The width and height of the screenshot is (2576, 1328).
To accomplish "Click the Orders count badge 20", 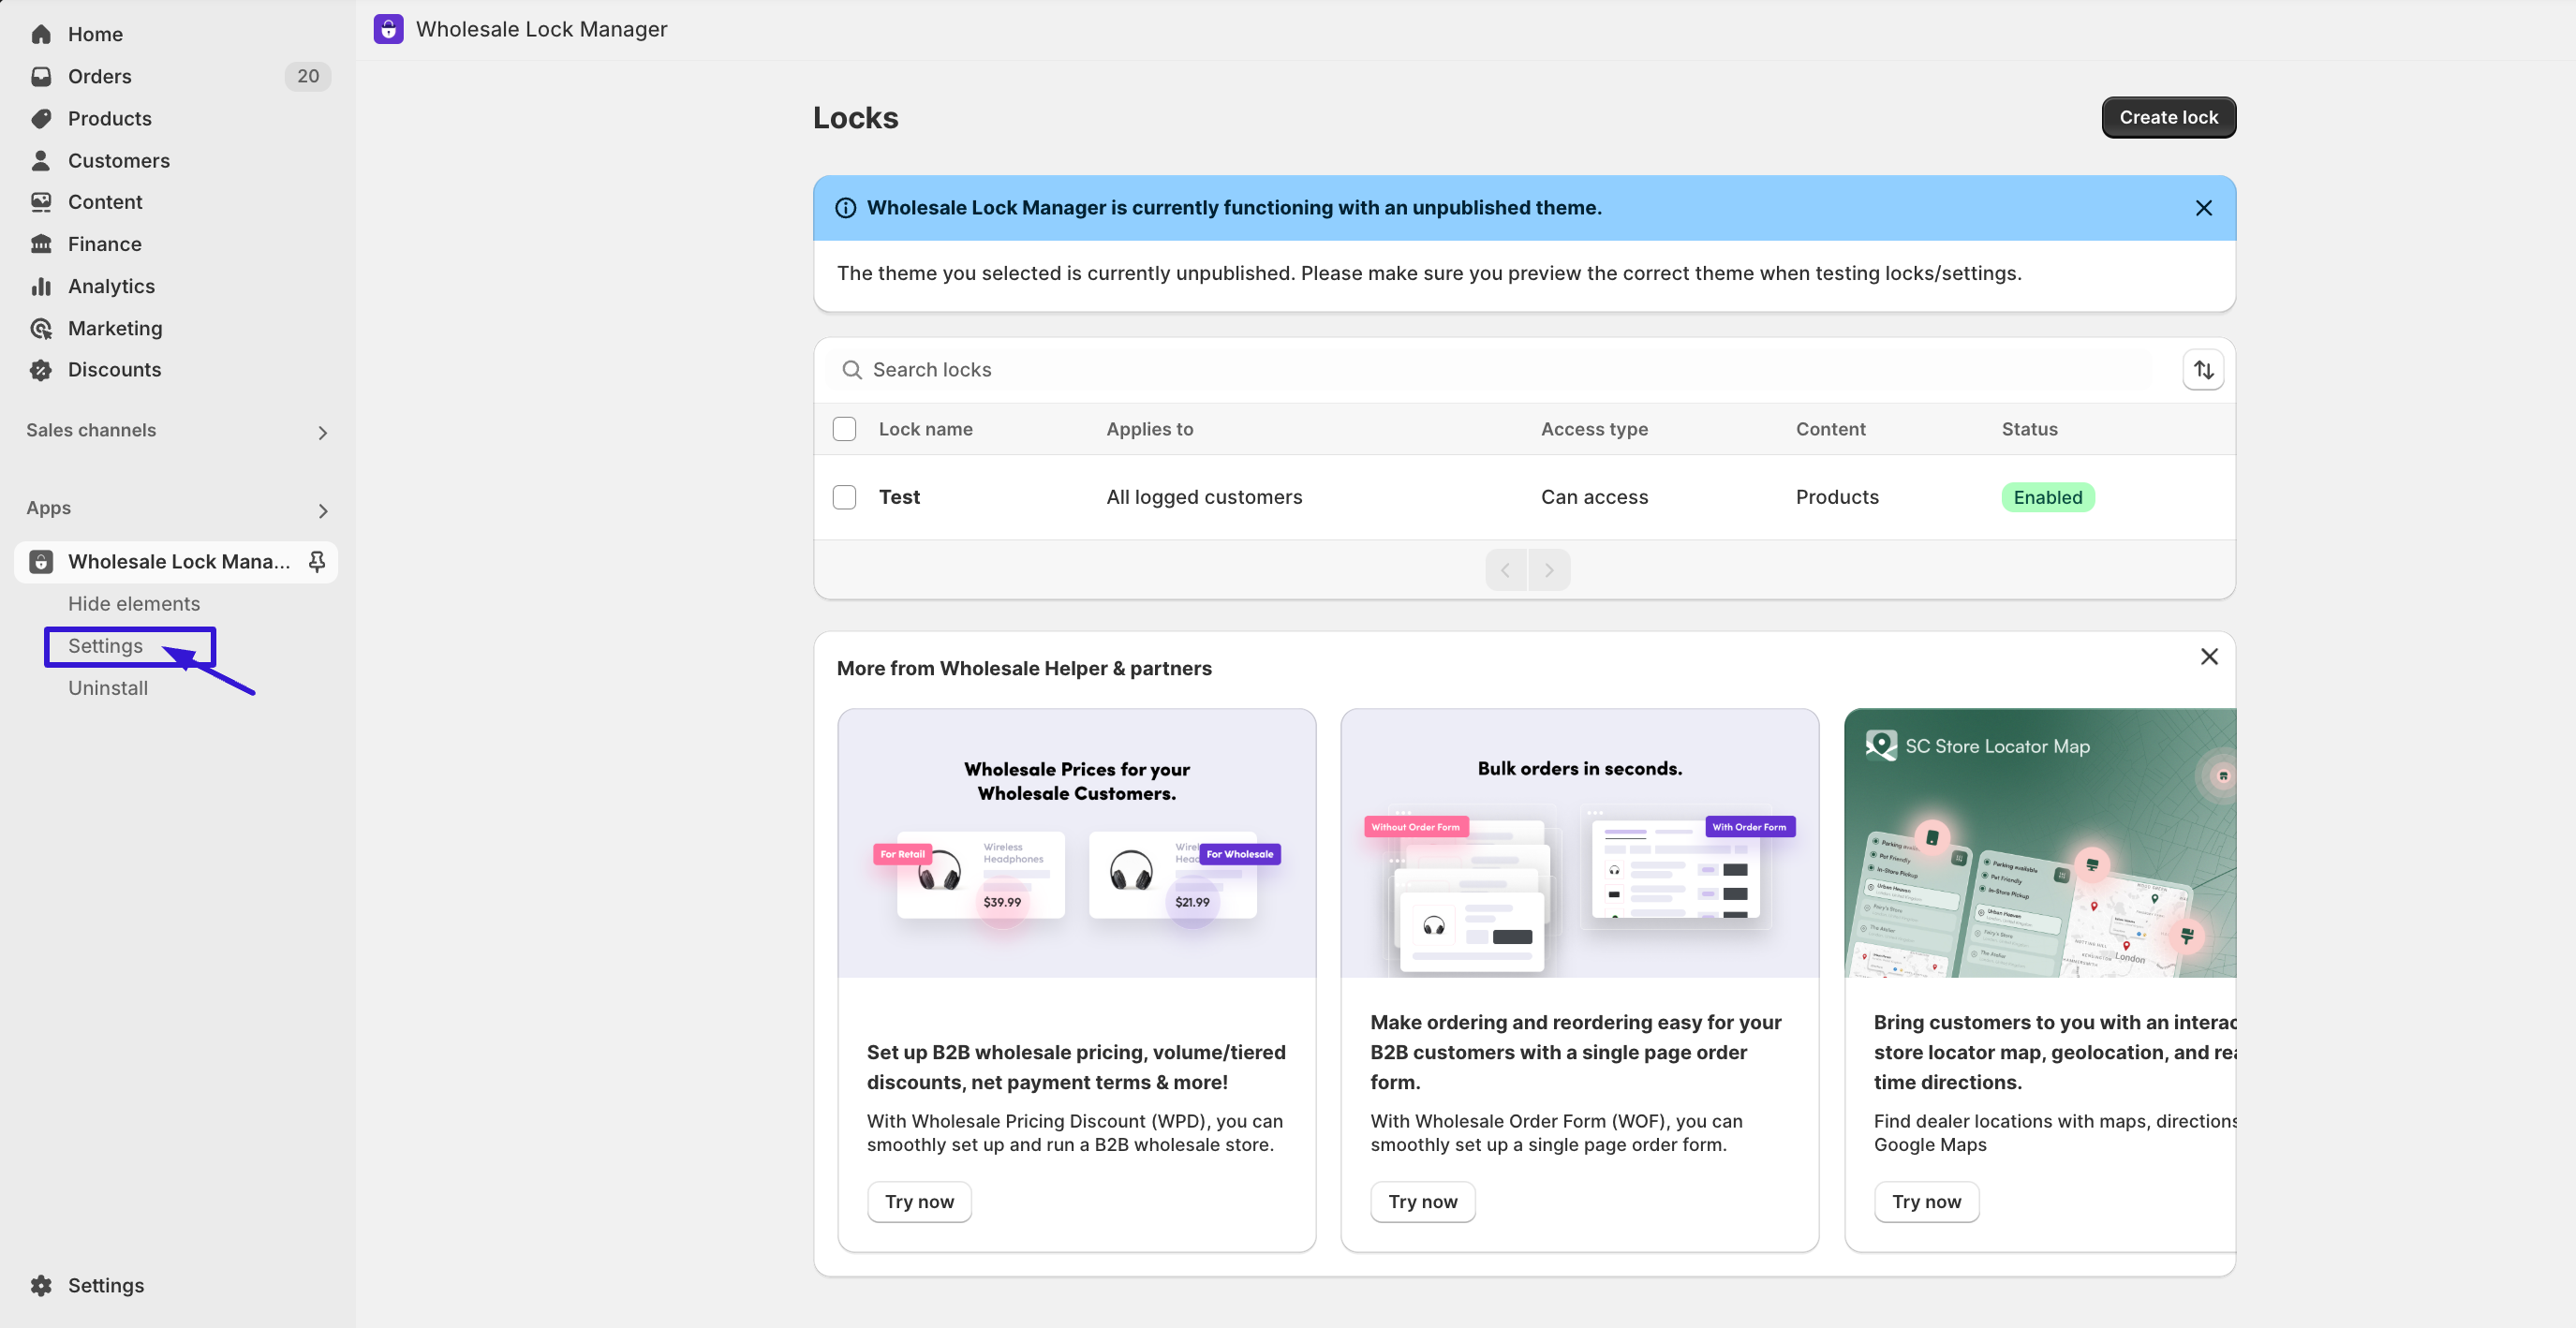I will [308, 76].
